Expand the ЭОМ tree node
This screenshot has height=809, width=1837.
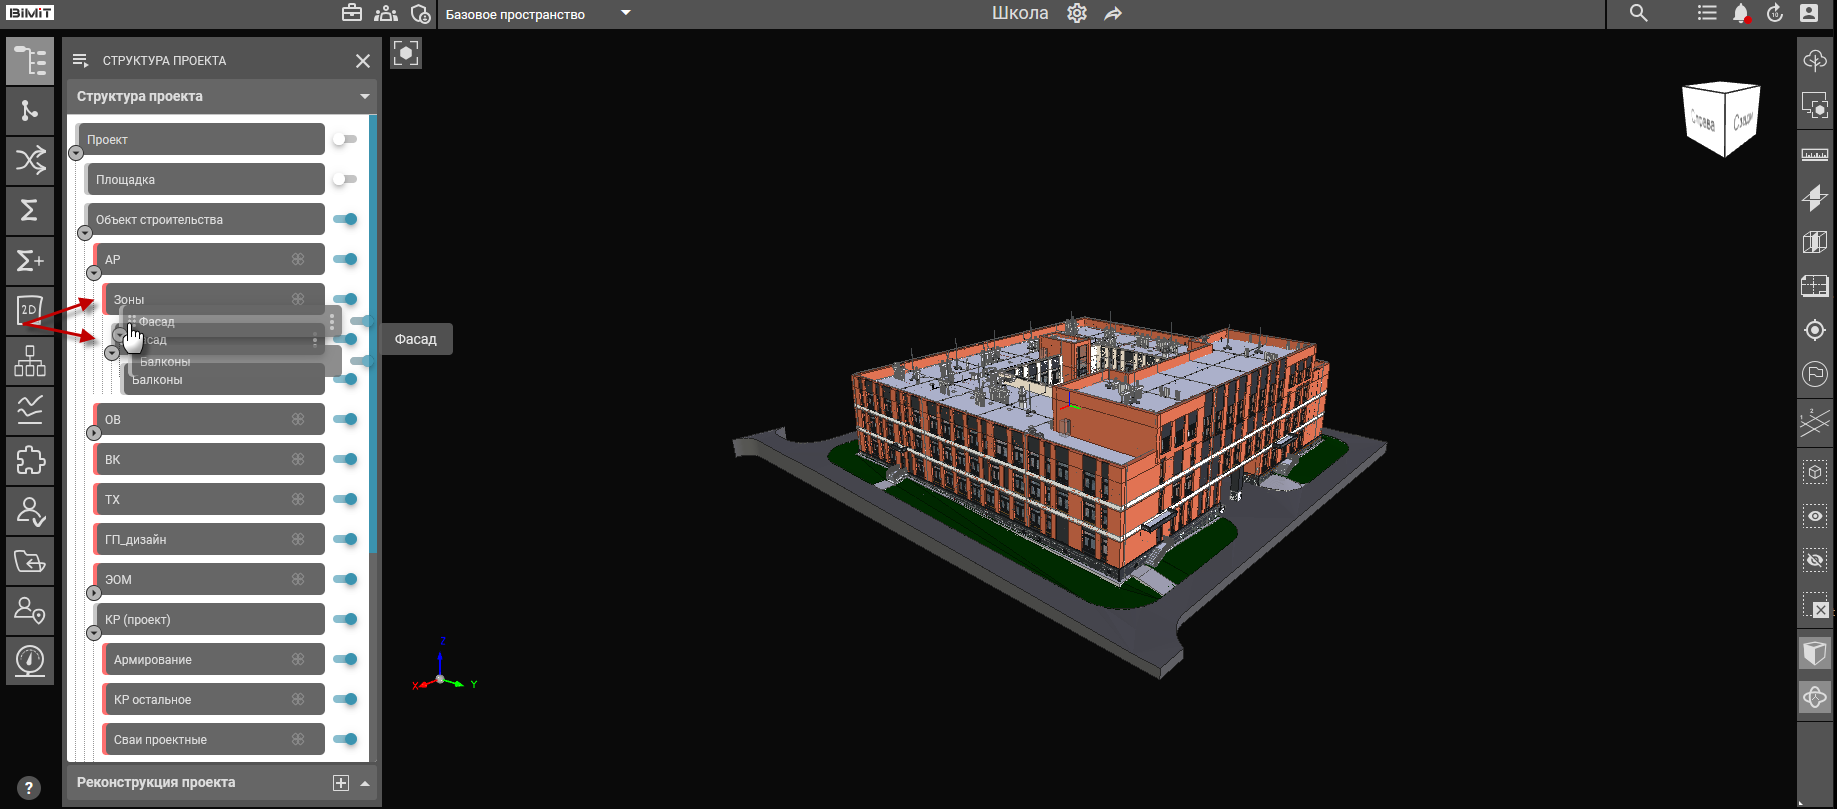(94, 593)
